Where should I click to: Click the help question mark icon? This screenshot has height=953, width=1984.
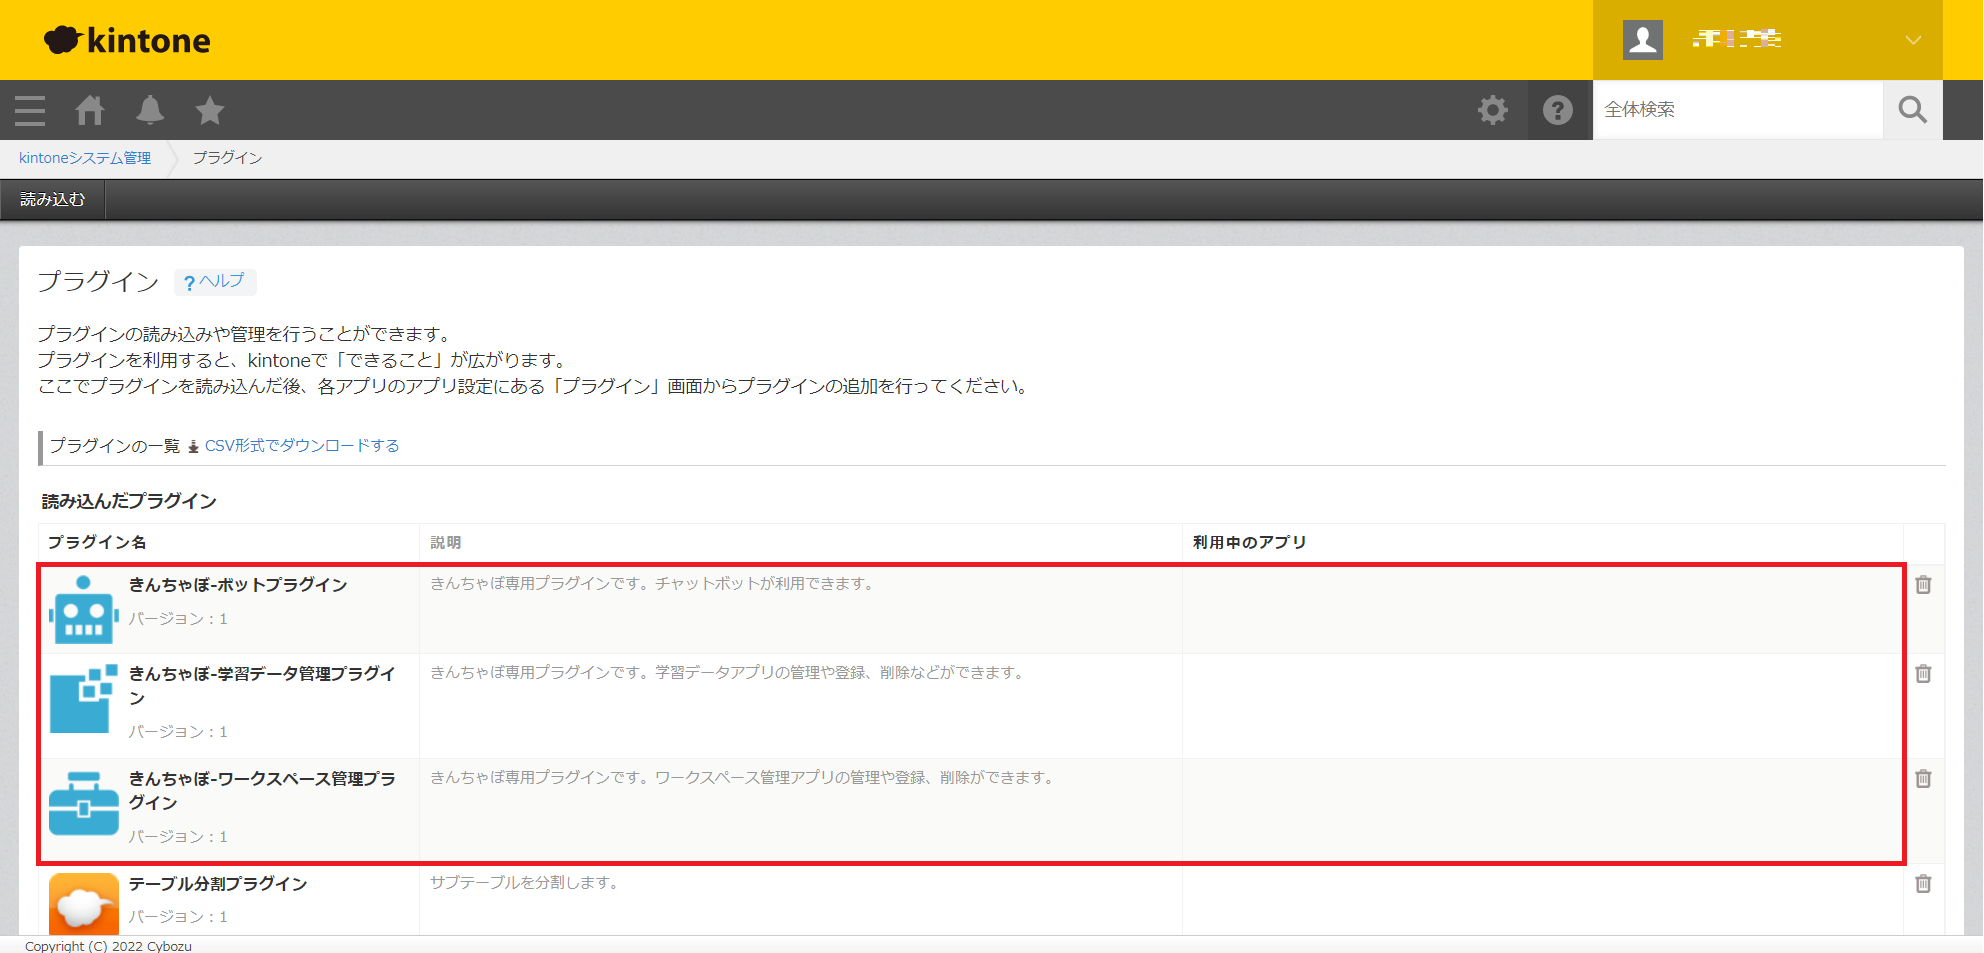coord(1557,110)
